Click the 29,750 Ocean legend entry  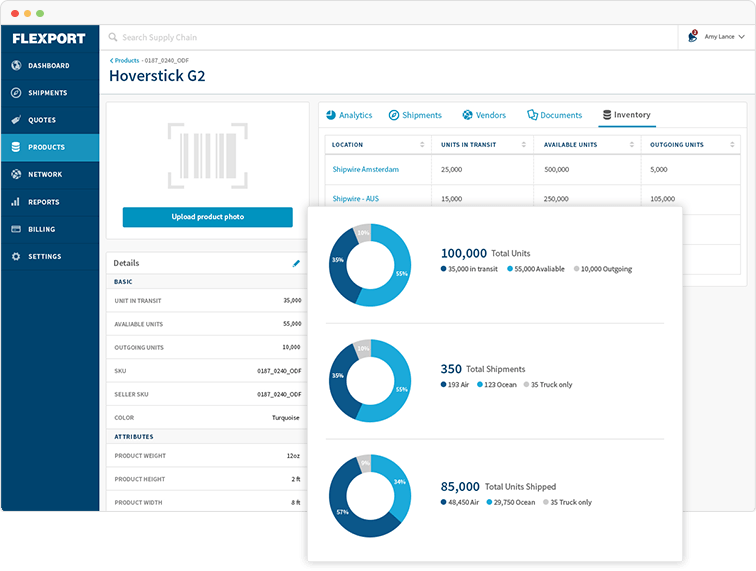point(511,502)
